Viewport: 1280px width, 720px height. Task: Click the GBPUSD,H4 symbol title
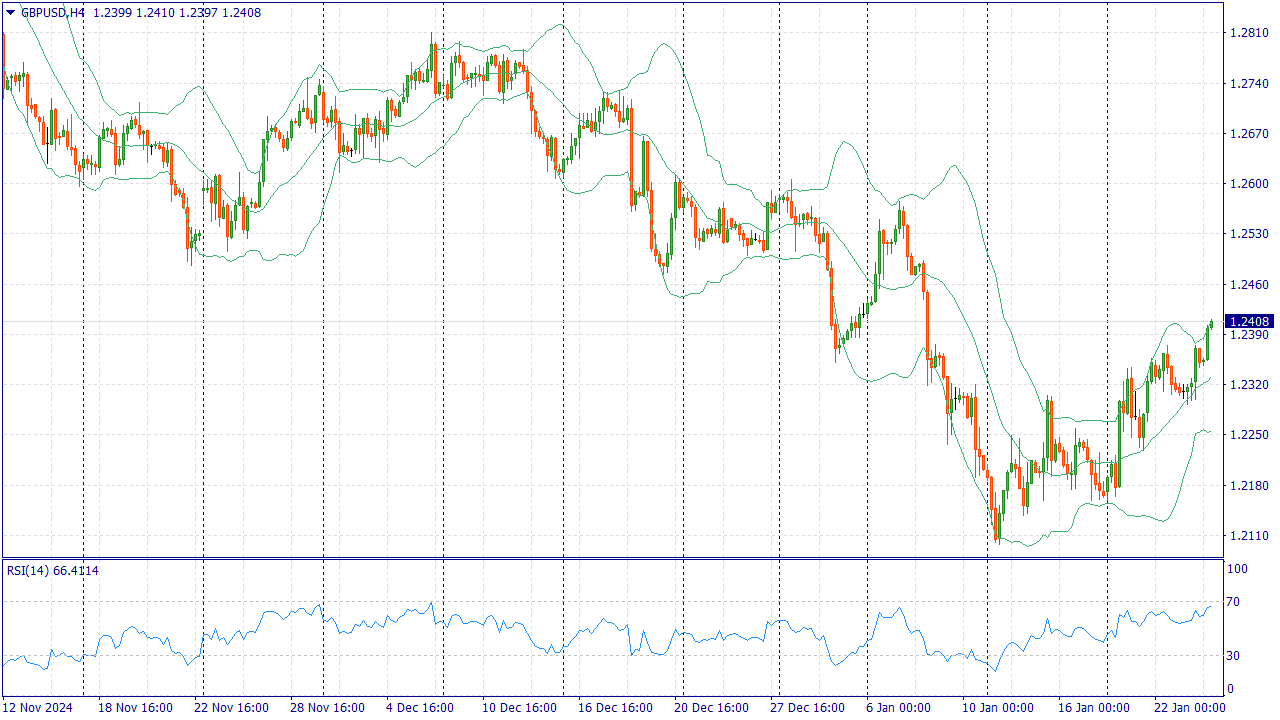click(x=53, y=12)
